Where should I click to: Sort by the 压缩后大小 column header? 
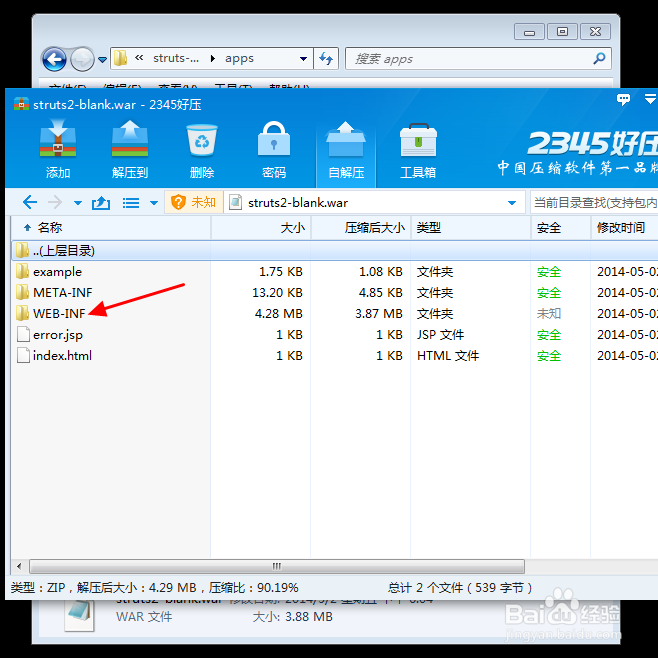361,228
